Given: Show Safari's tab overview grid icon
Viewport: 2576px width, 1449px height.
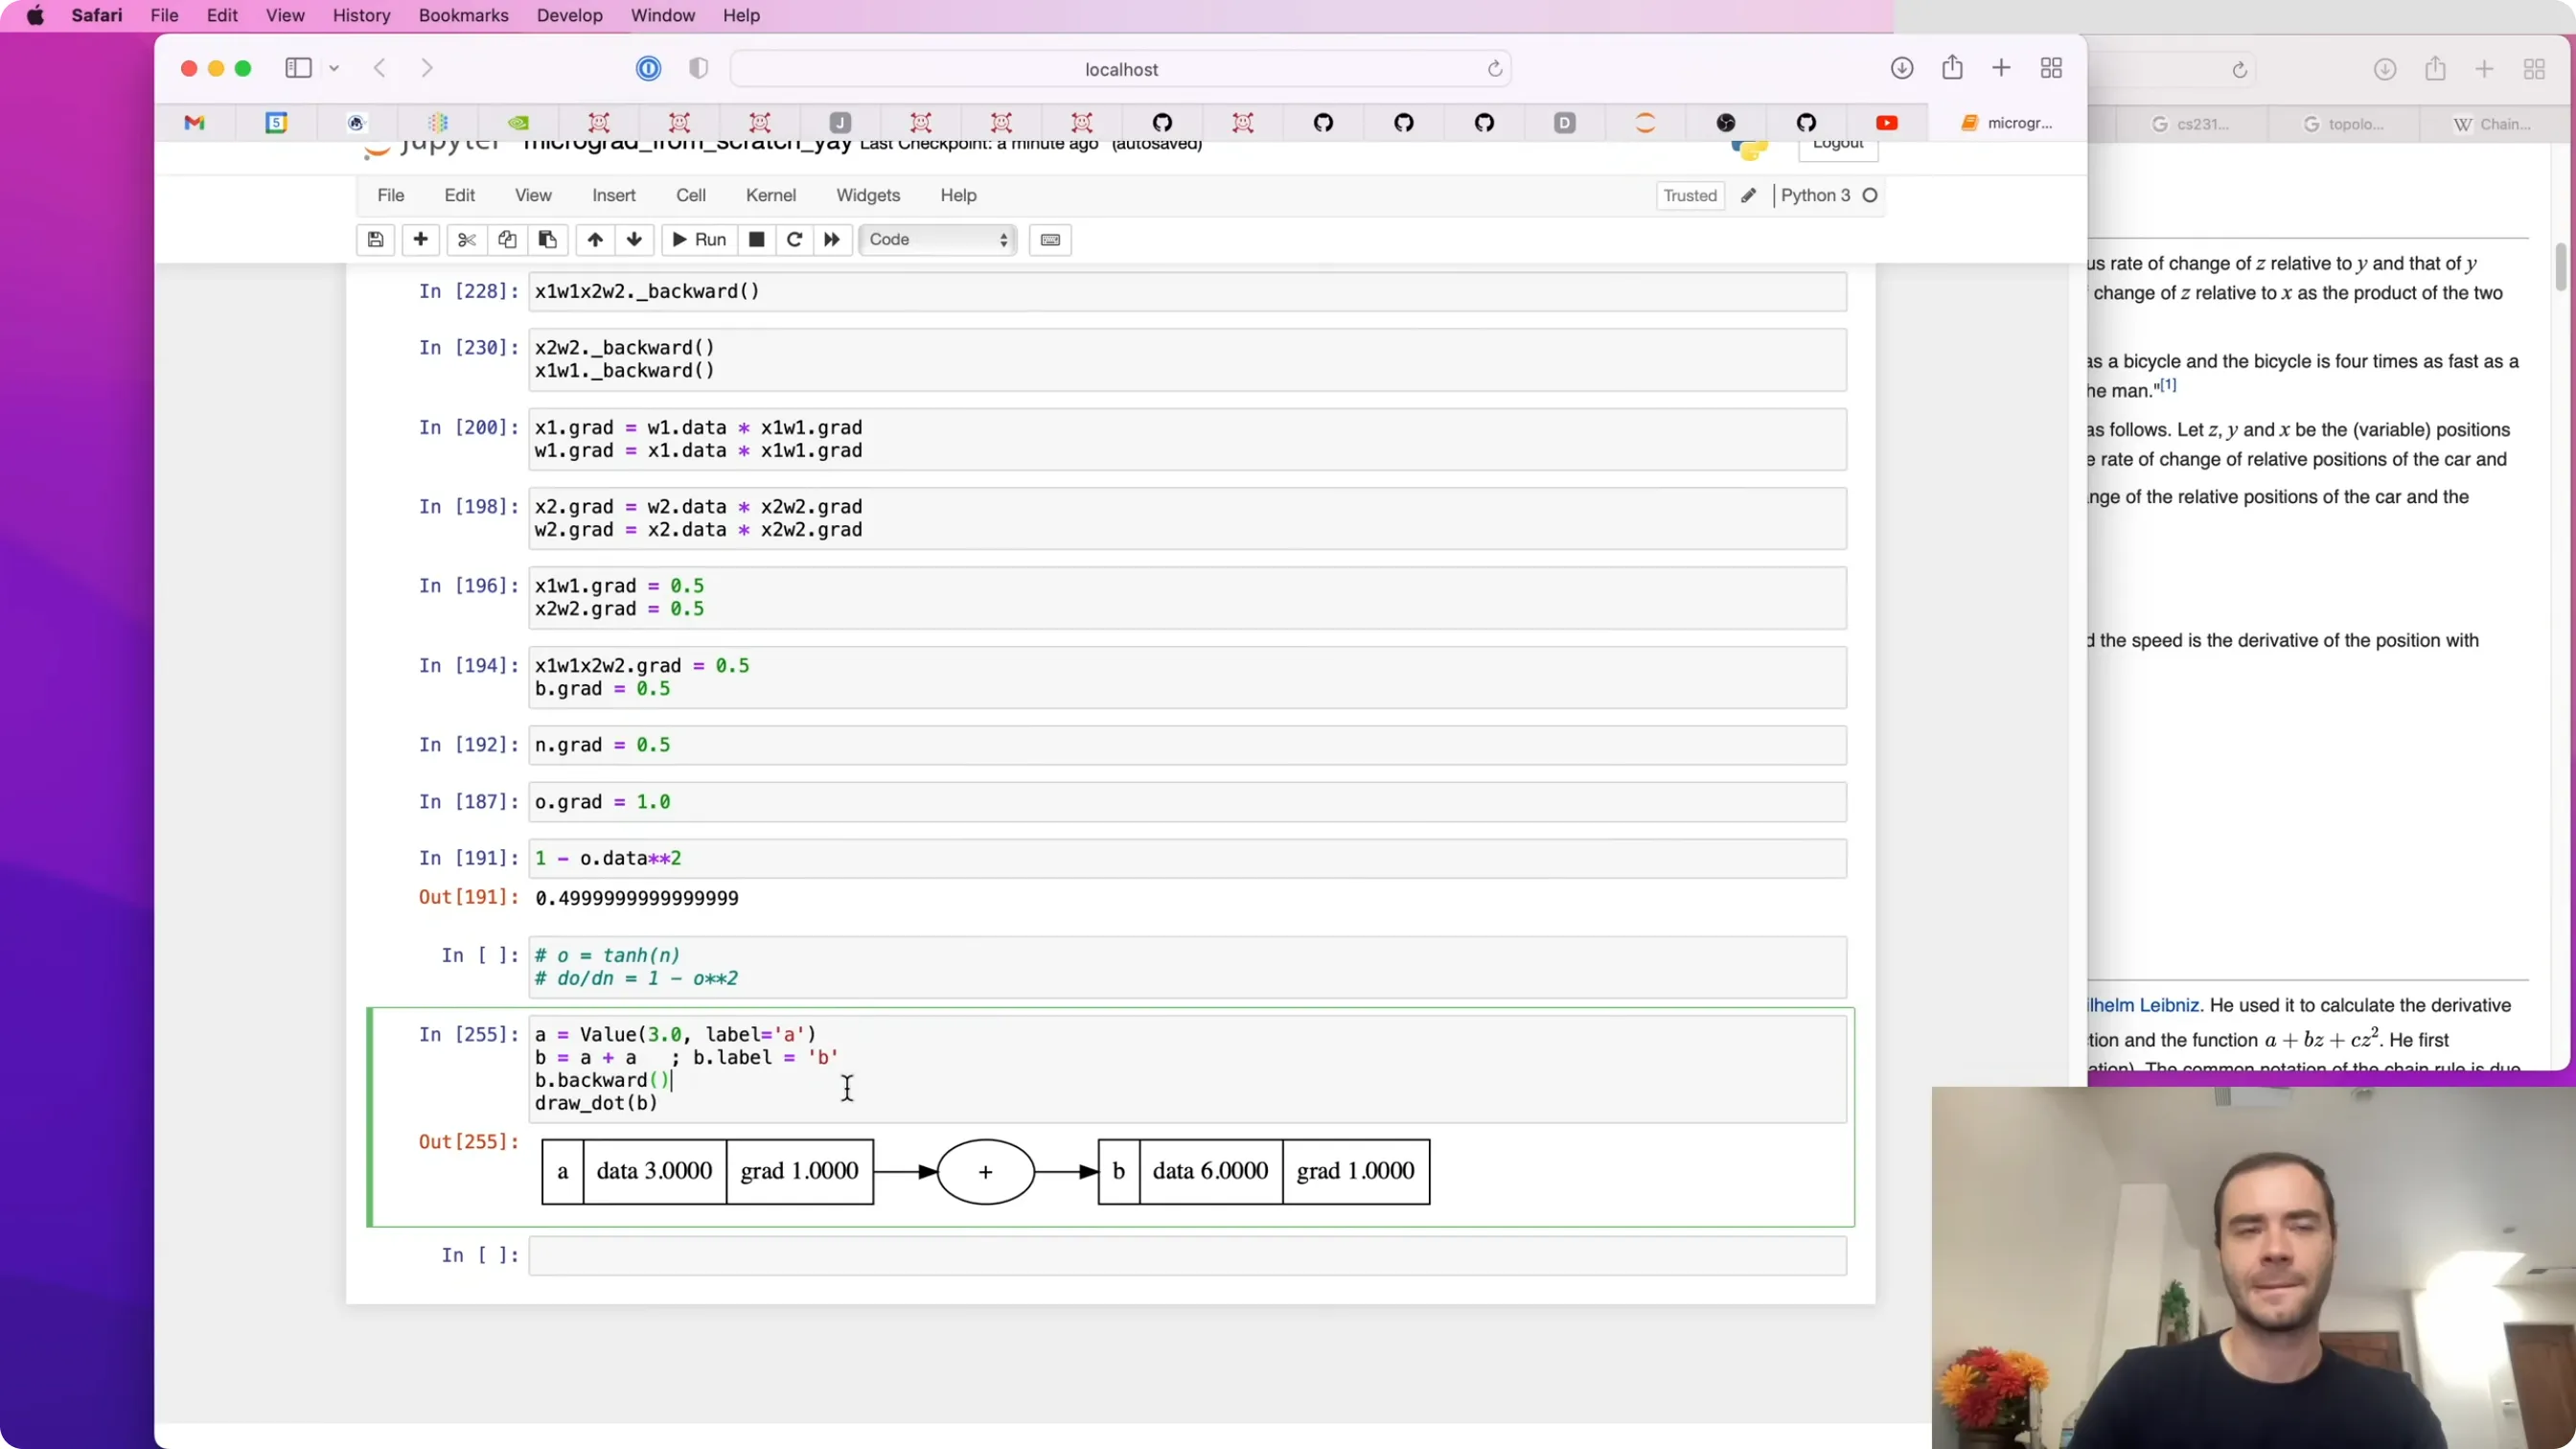Looking at the screenshot, I should pos(2051,68).
